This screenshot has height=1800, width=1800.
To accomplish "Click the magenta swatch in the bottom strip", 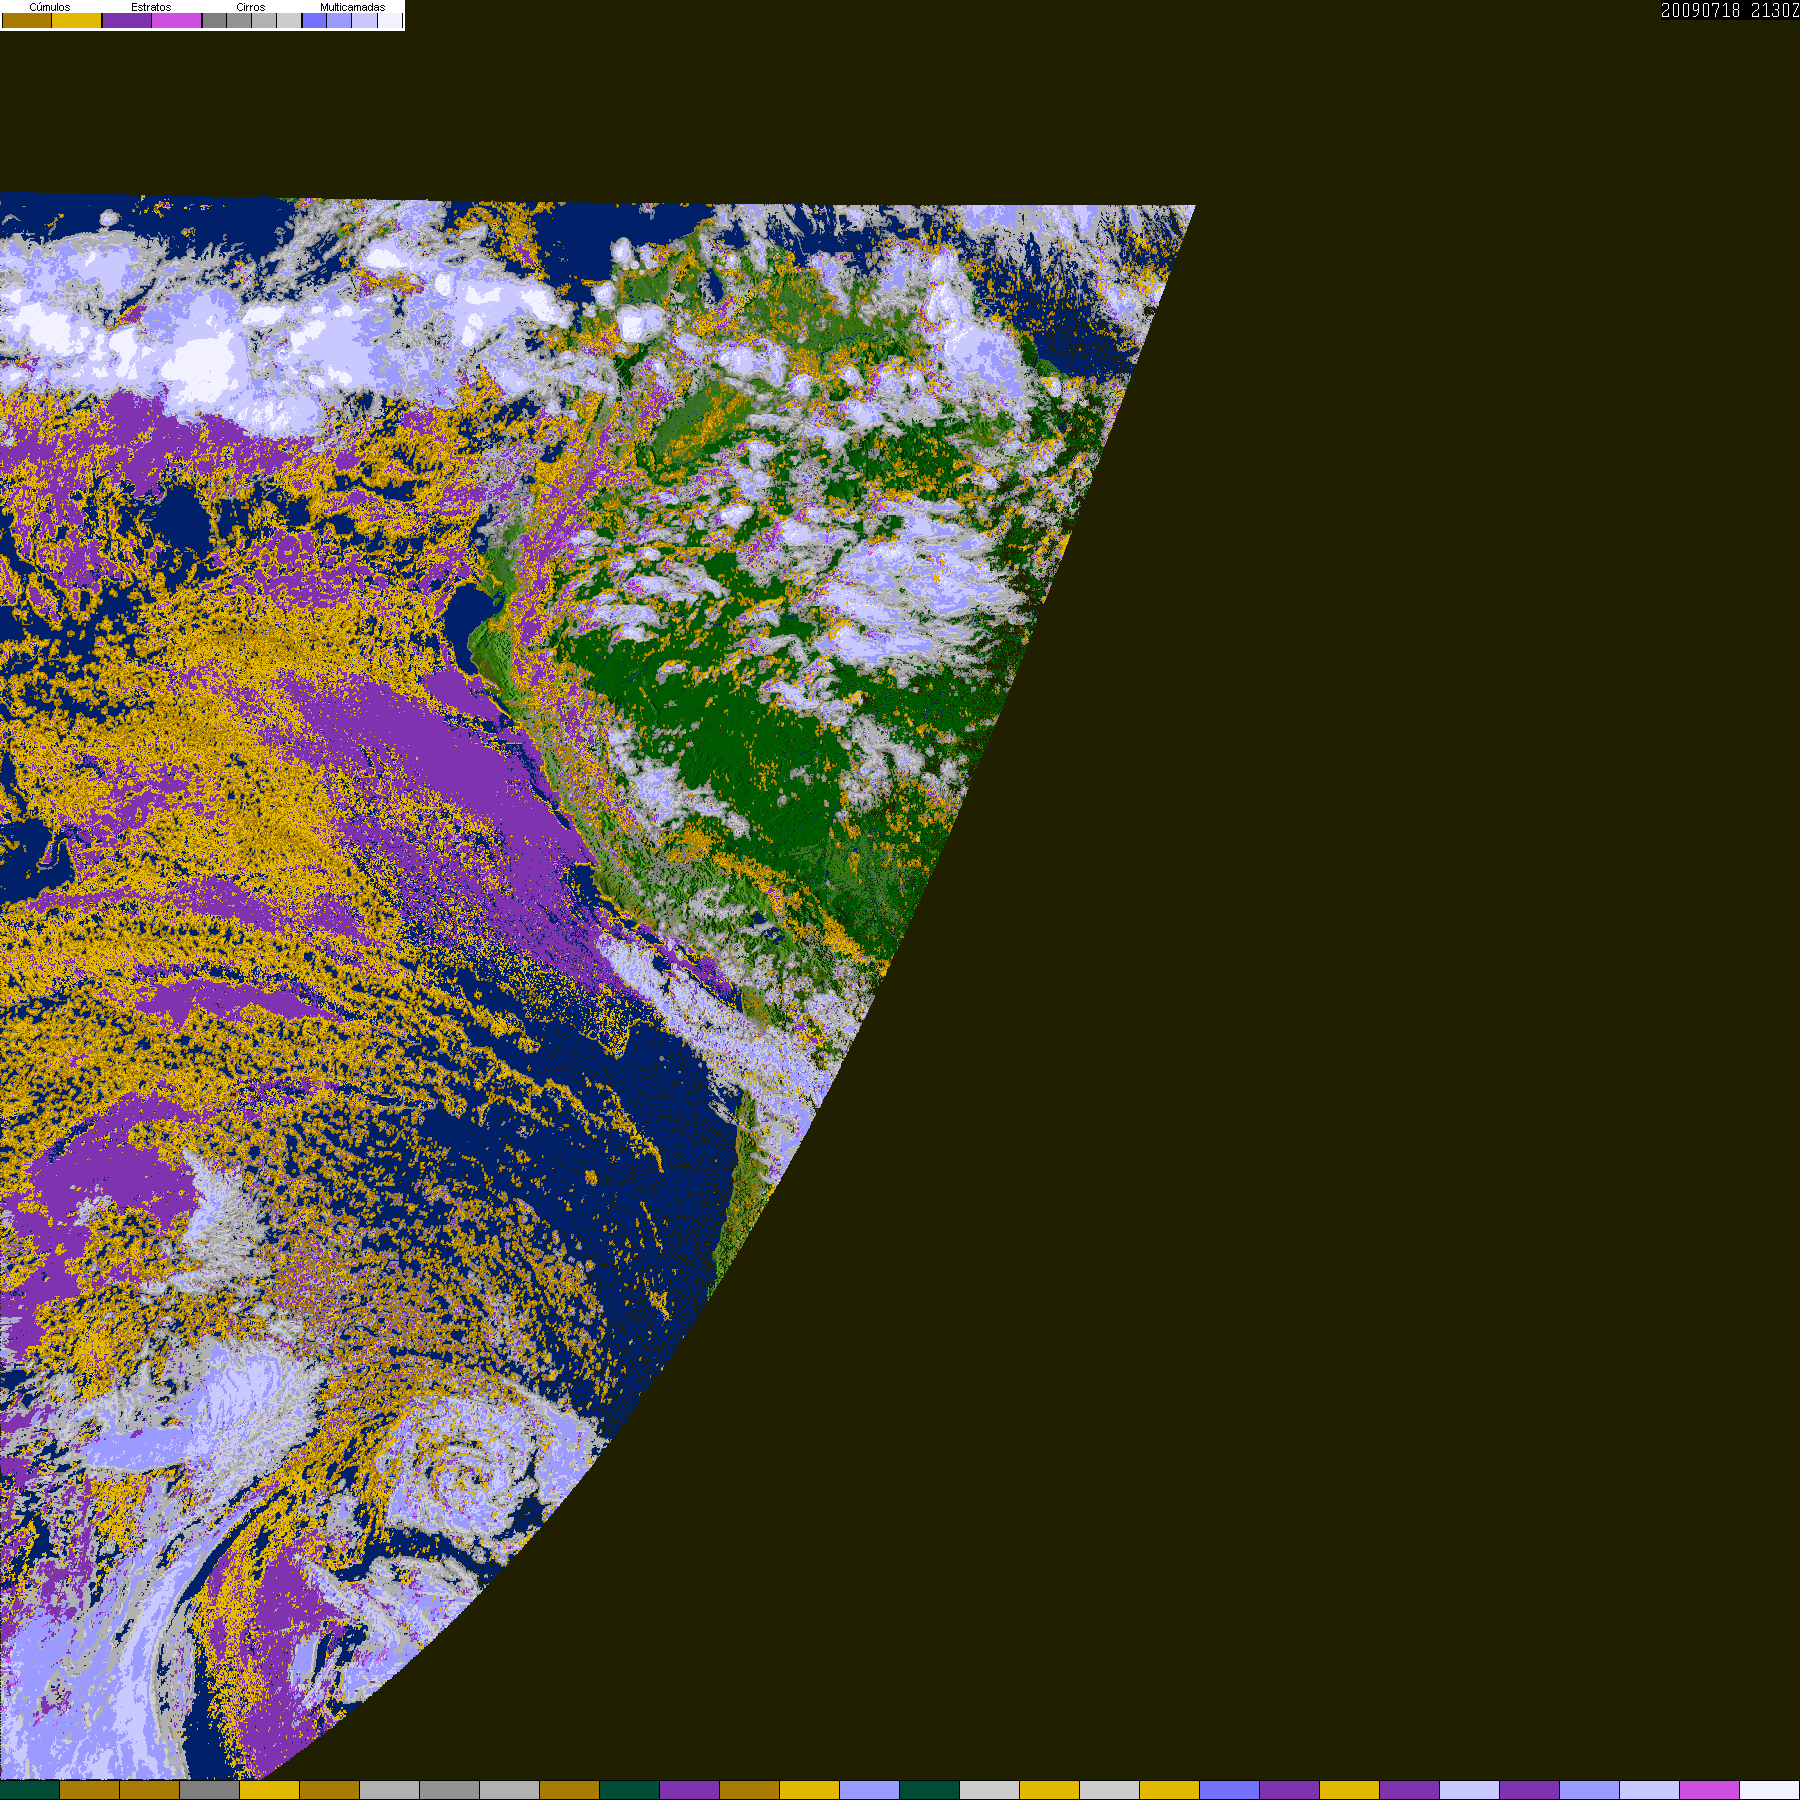I will [x=1710, y=1790].
